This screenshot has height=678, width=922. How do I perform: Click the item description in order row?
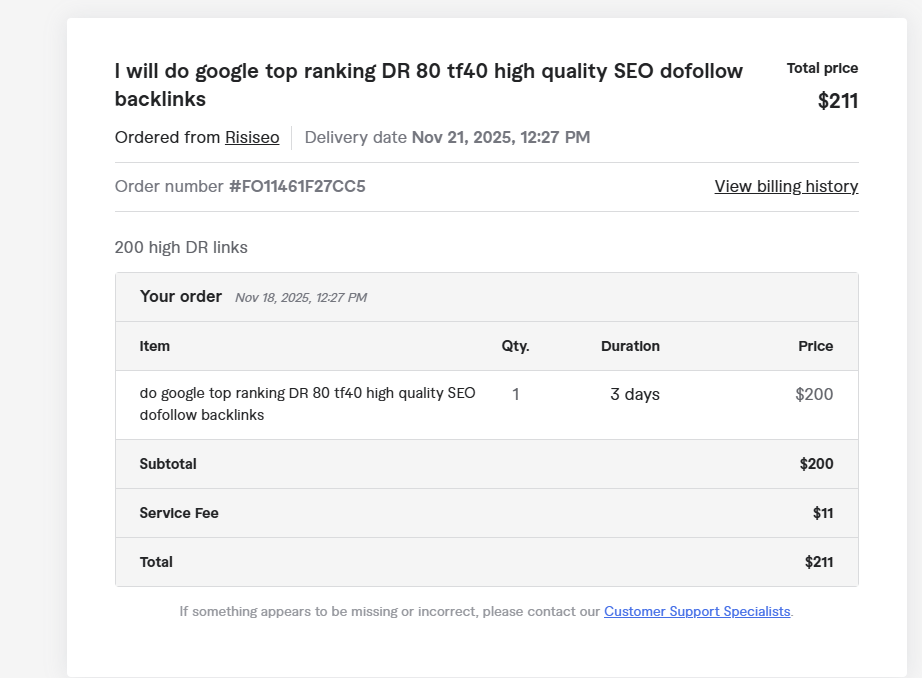click(x=307, y=404)
